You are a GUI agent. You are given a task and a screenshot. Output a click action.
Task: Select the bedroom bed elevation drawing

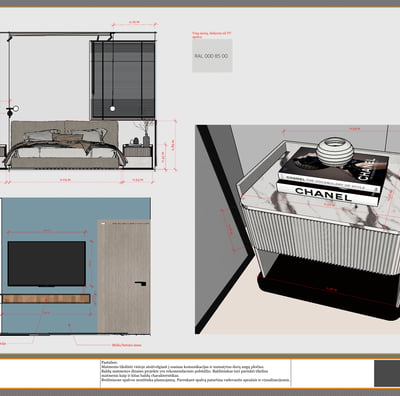coord(78,101)
